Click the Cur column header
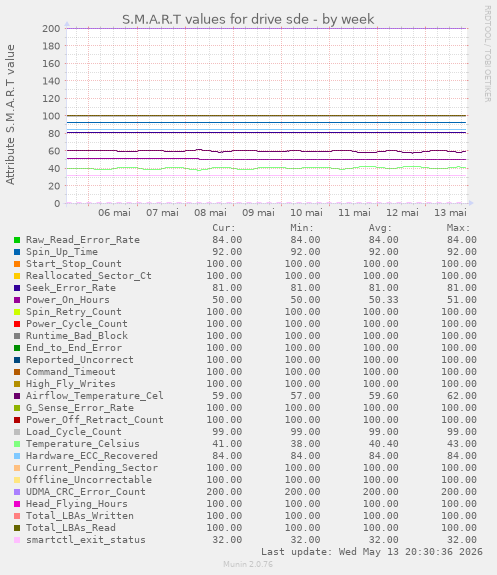Viewport: 497px width, 575px height. point(224,228)
